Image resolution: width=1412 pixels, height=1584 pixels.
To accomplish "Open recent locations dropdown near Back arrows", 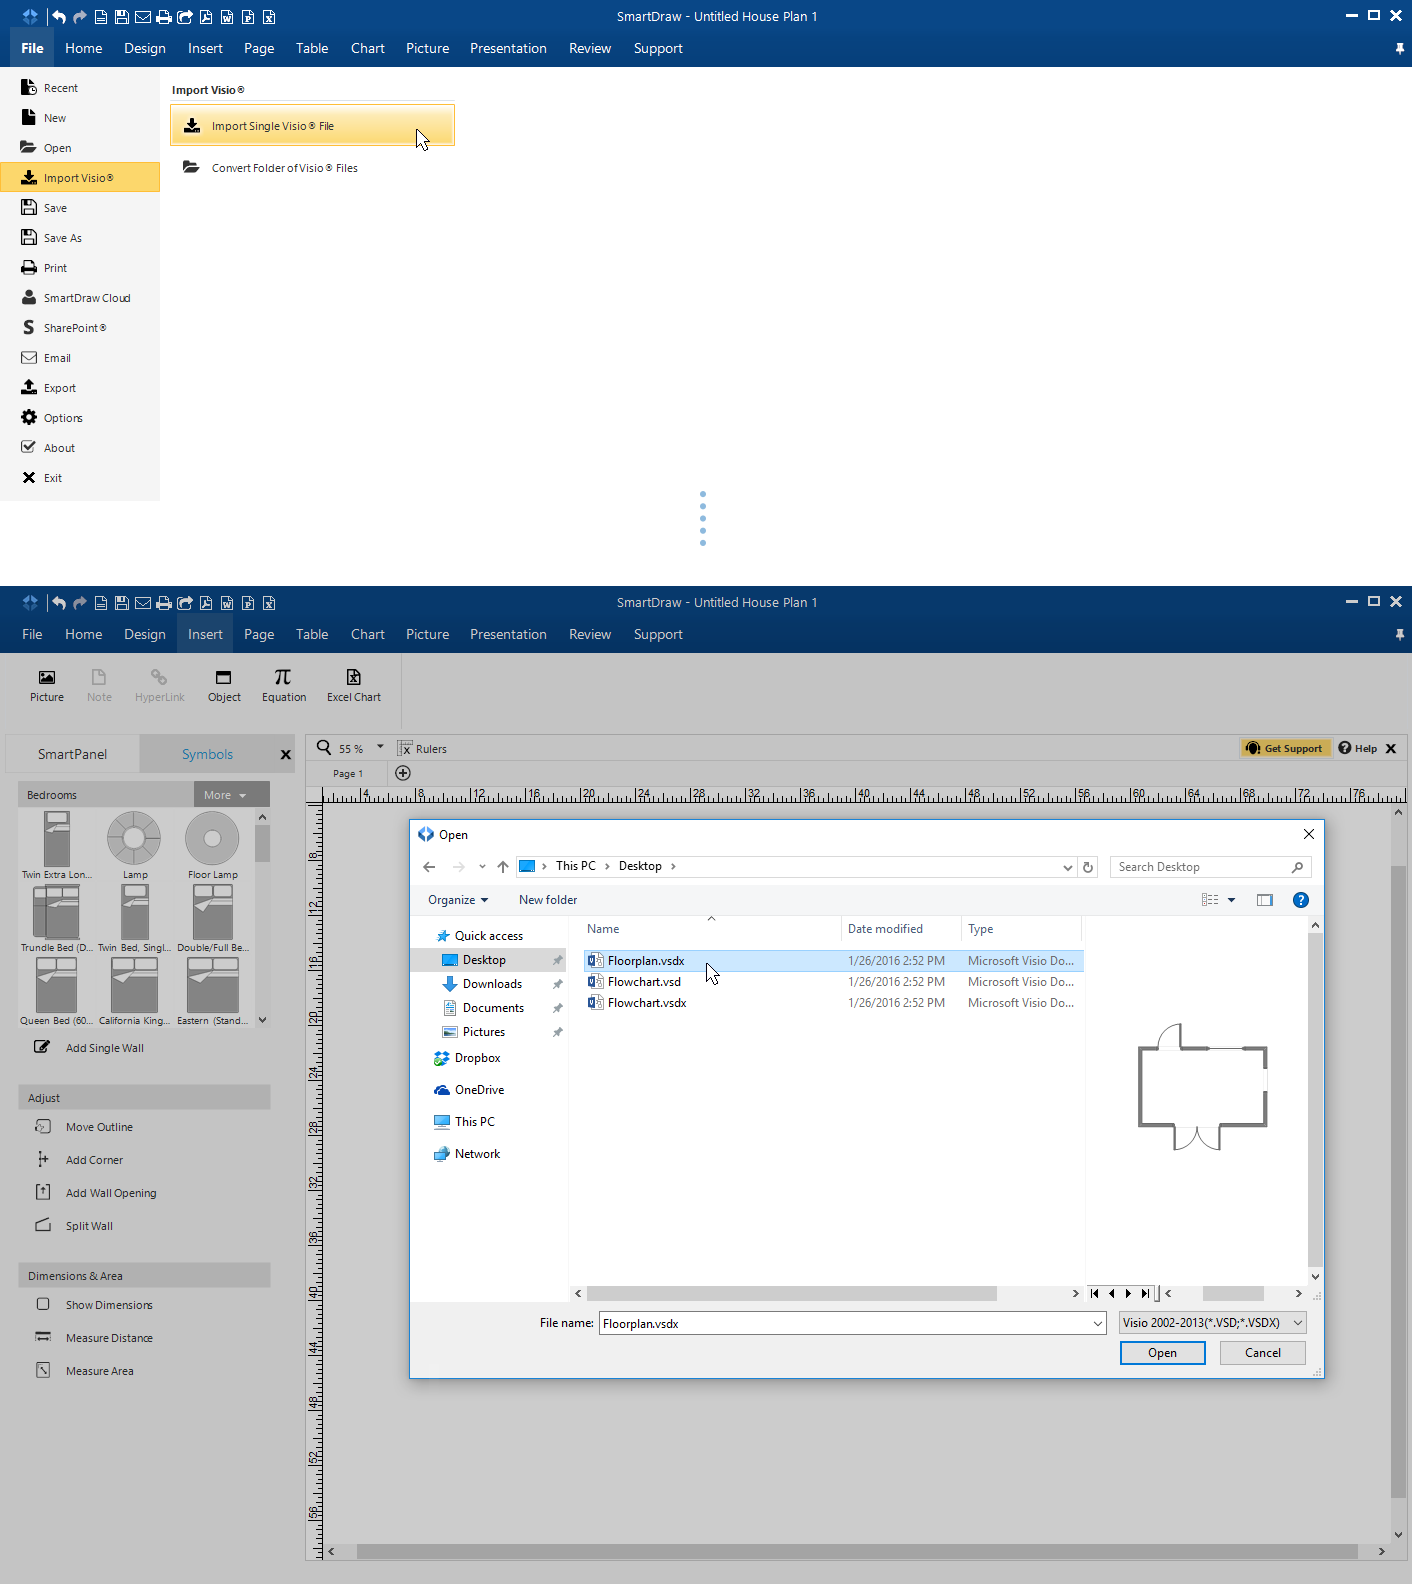I will [482, 867].
